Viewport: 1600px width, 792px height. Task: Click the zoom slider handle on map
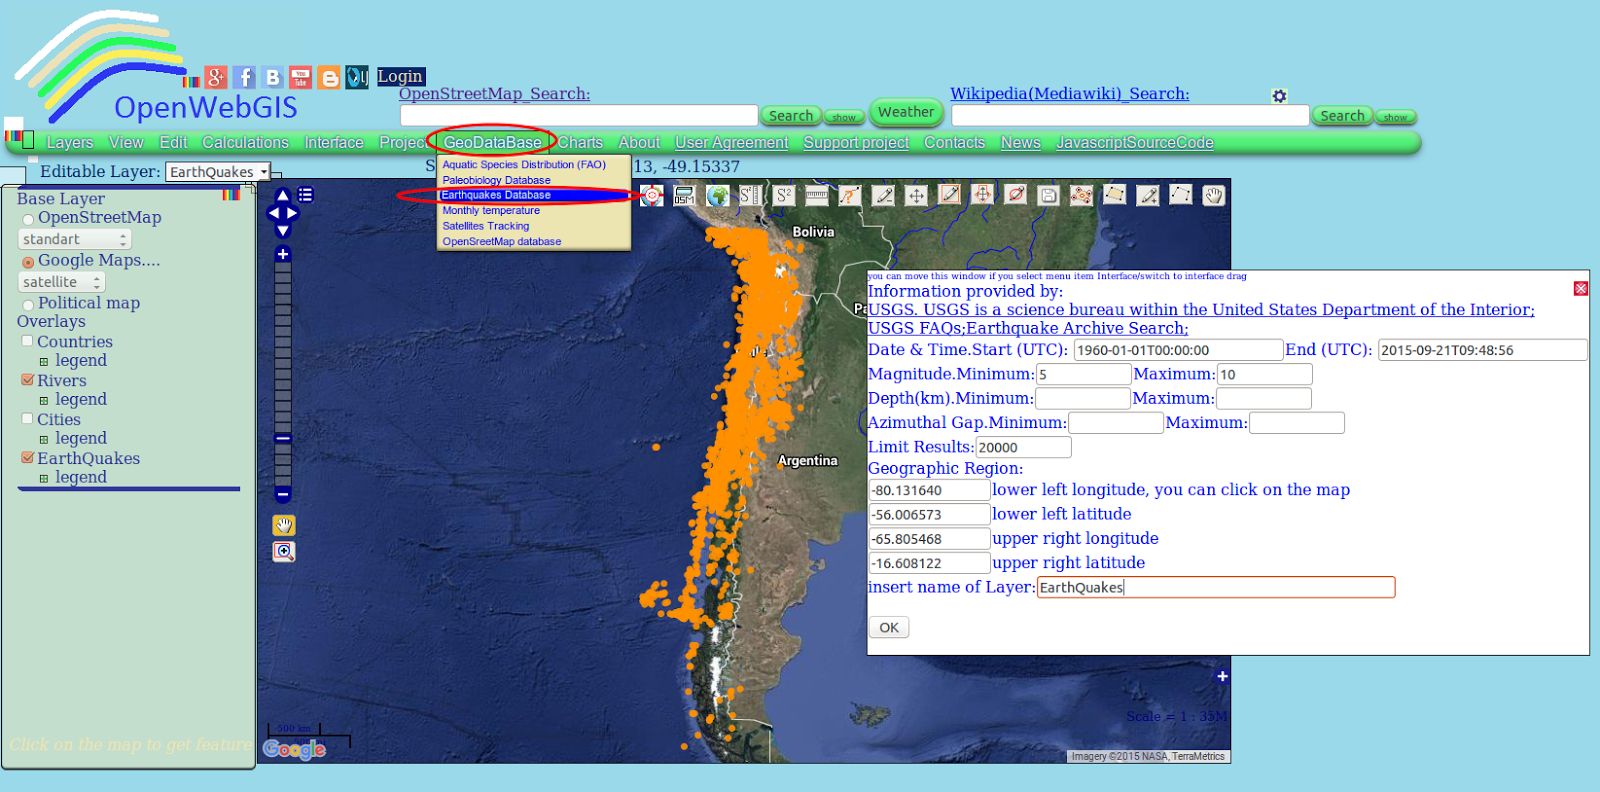[x=283, y=438]
